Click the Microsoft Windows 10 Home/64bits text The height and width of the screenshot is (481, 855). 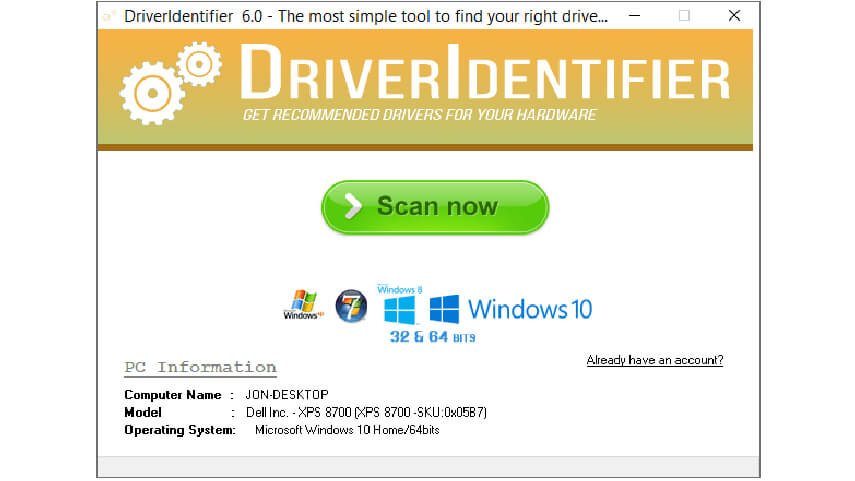tap(347, 430)
